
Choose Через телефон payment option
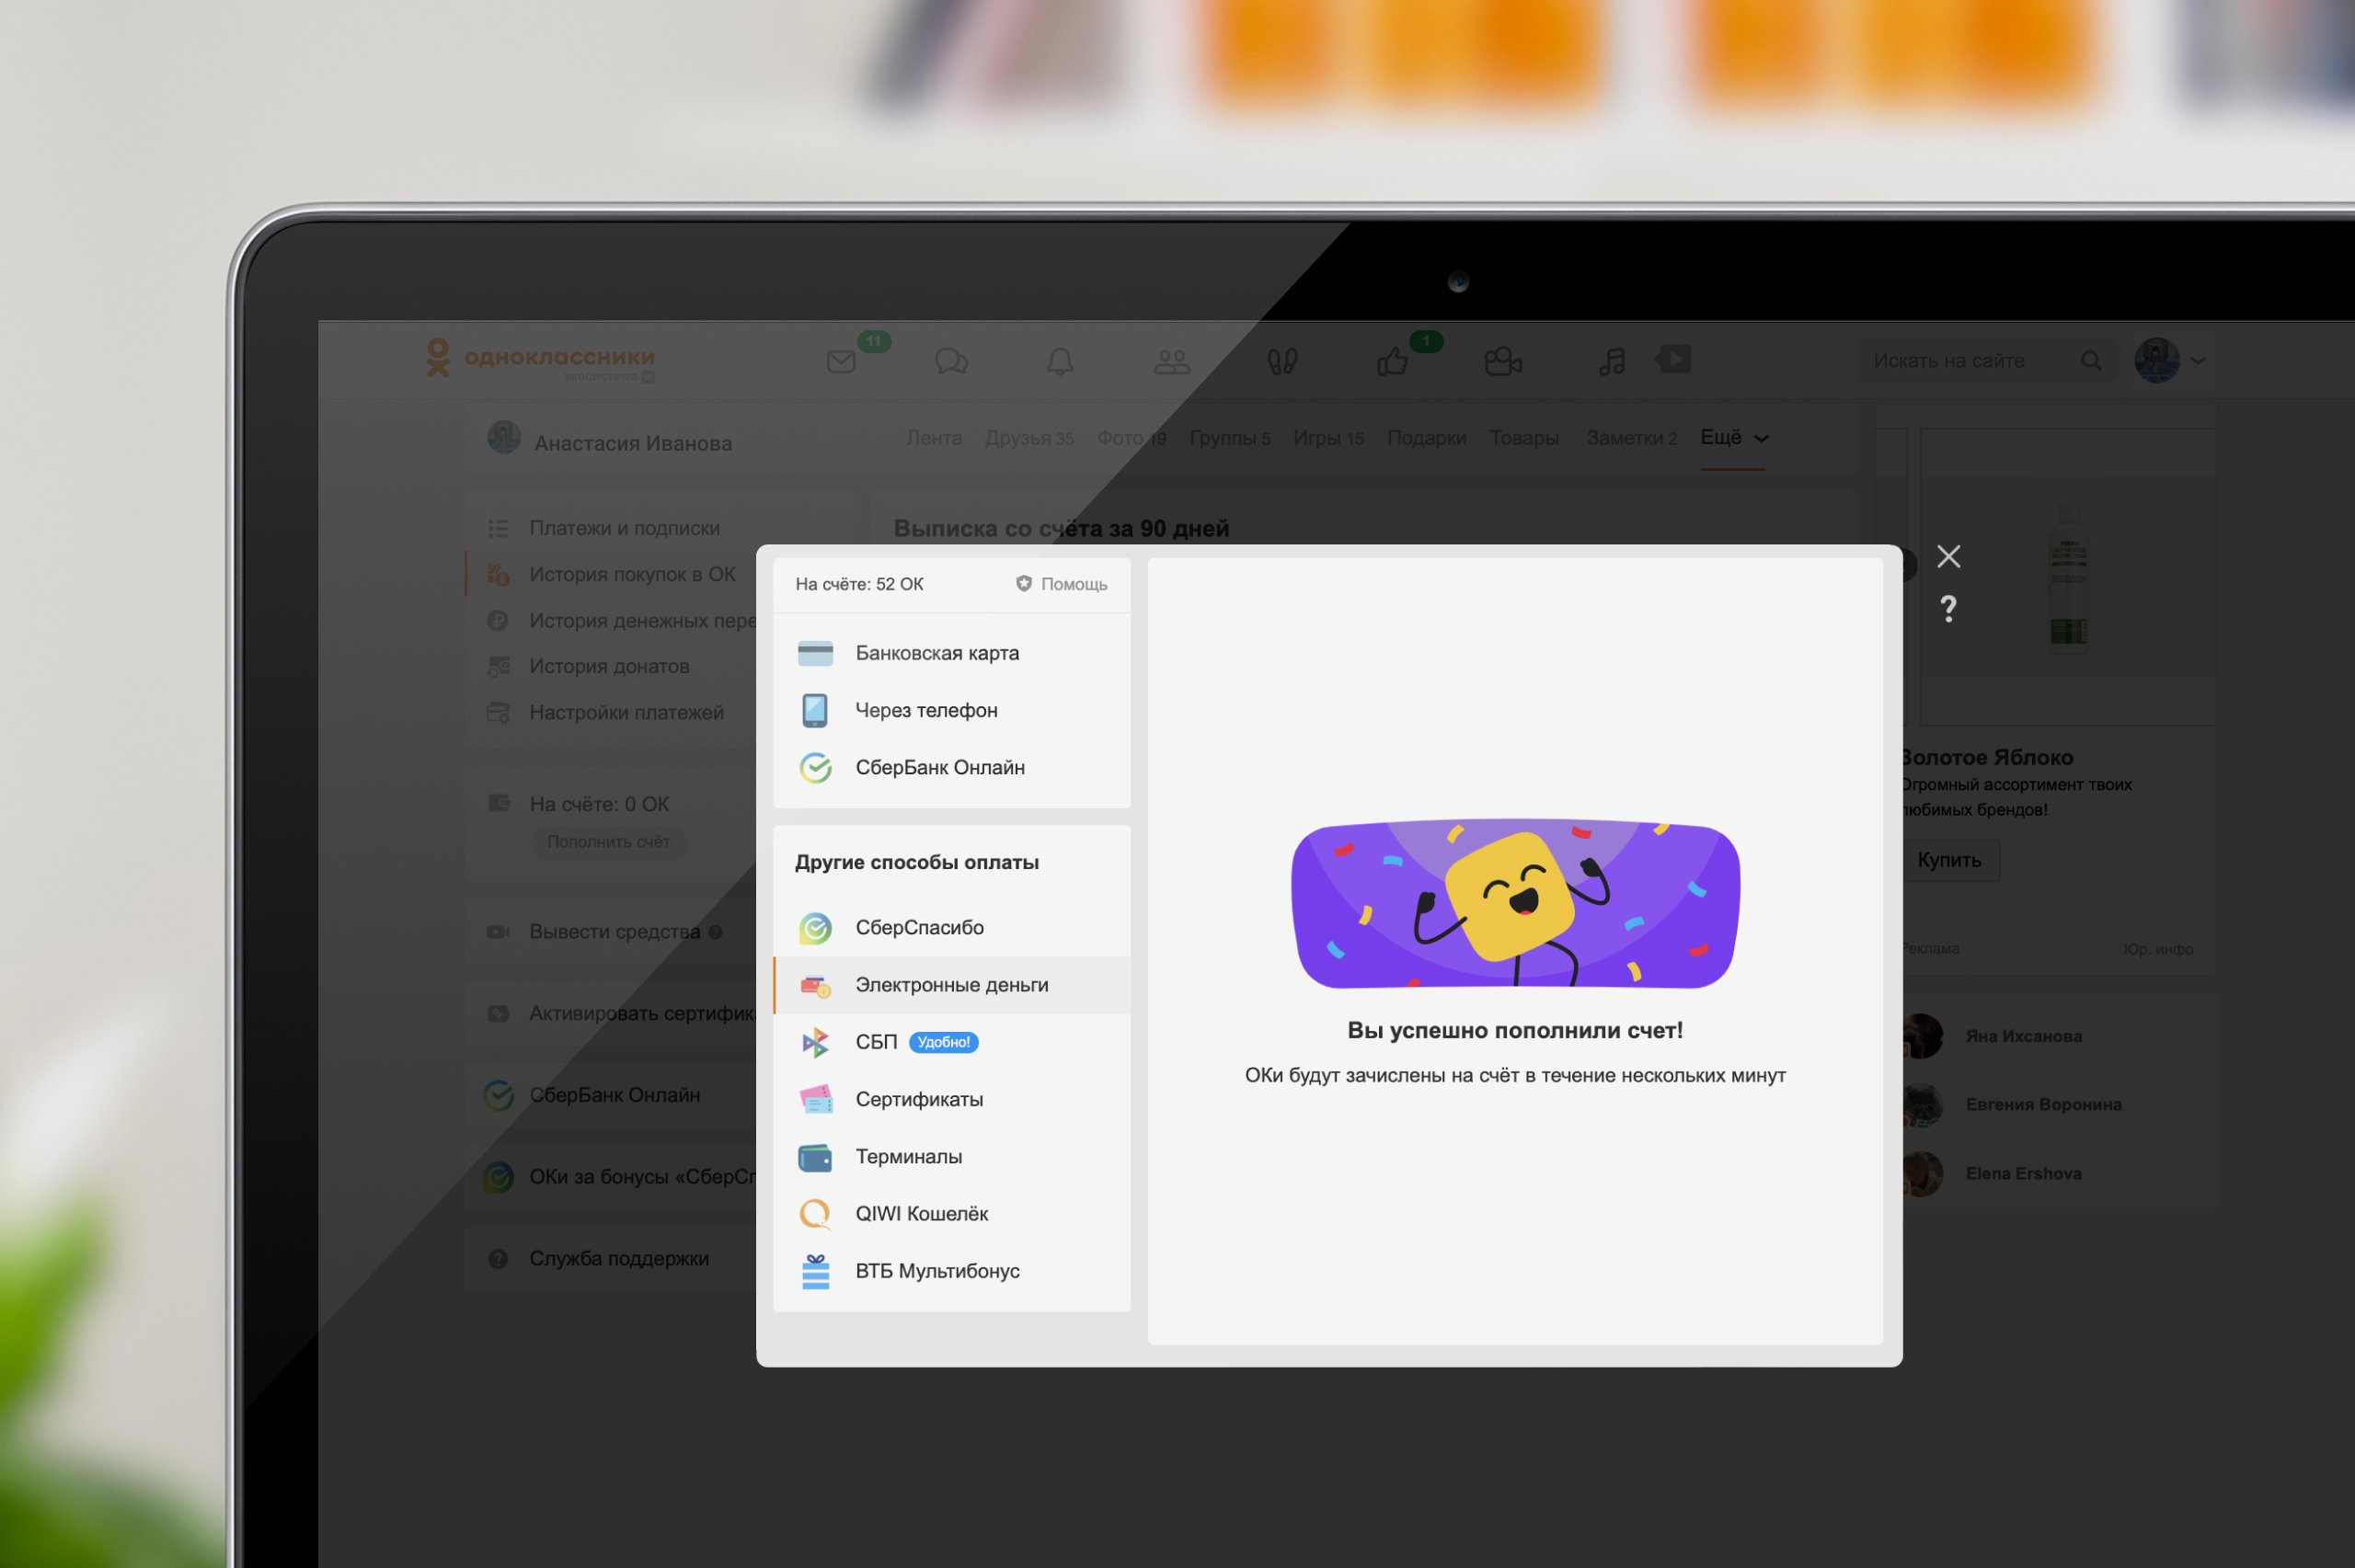[x=925, y=710]
